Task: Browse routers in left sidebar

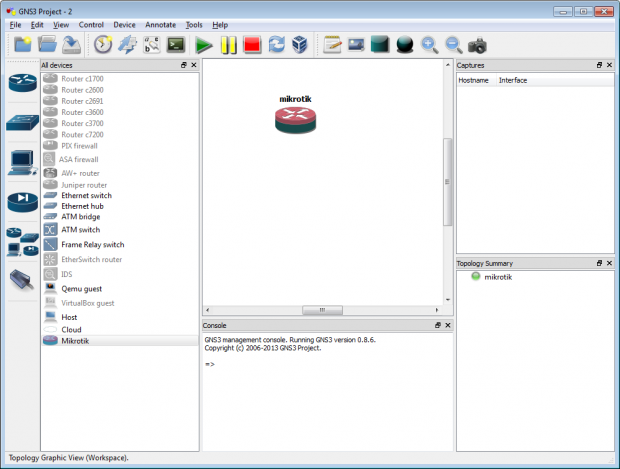Action: click(x=23, y=83)
